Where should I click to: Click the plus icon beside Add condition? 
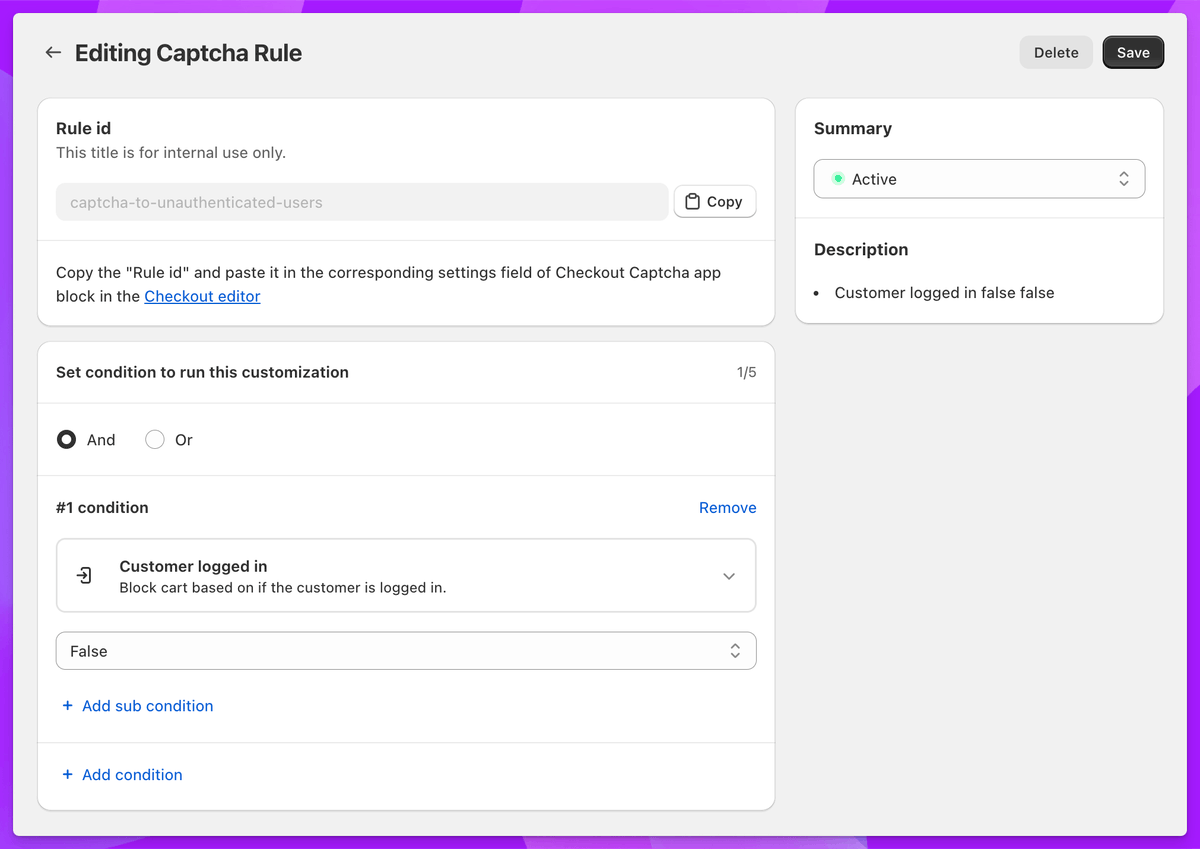tap(67, 775)
